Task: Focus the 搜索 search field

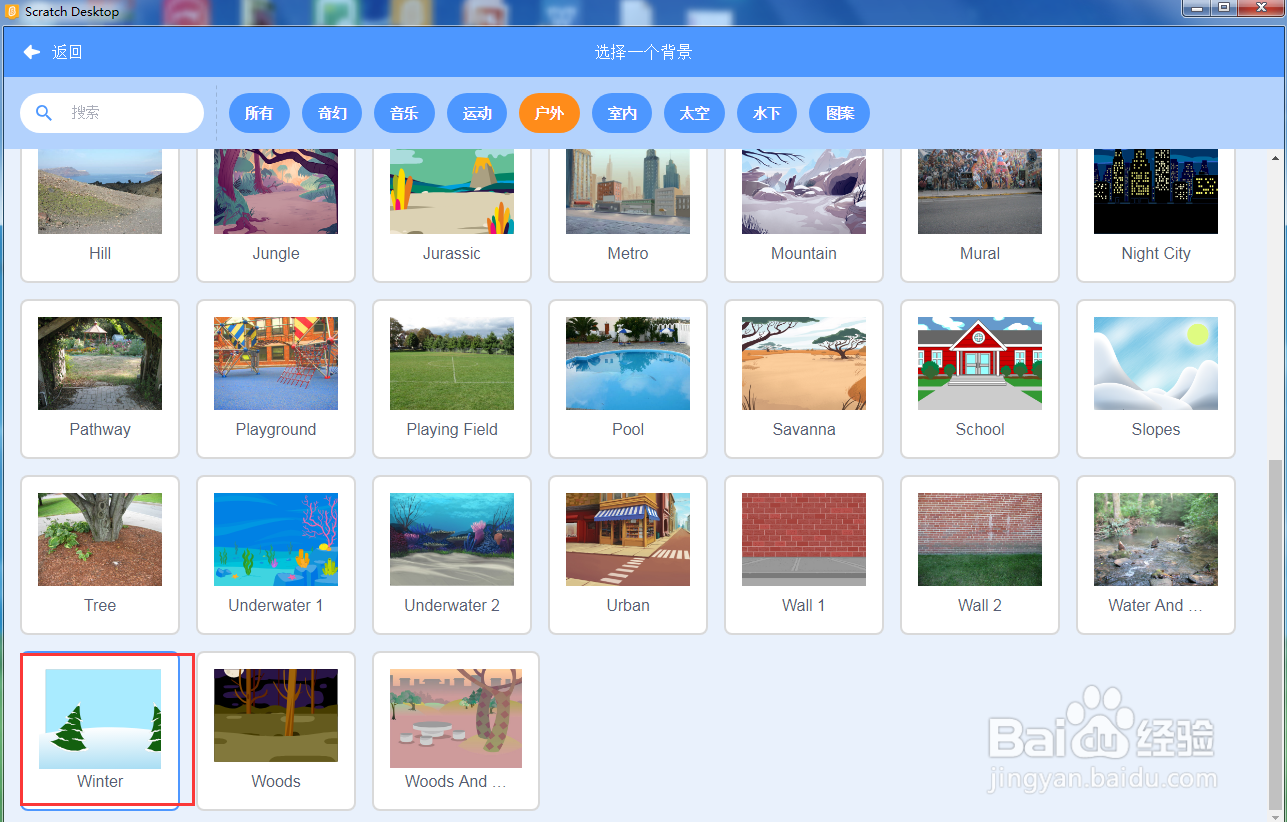Action: point(112,113)
